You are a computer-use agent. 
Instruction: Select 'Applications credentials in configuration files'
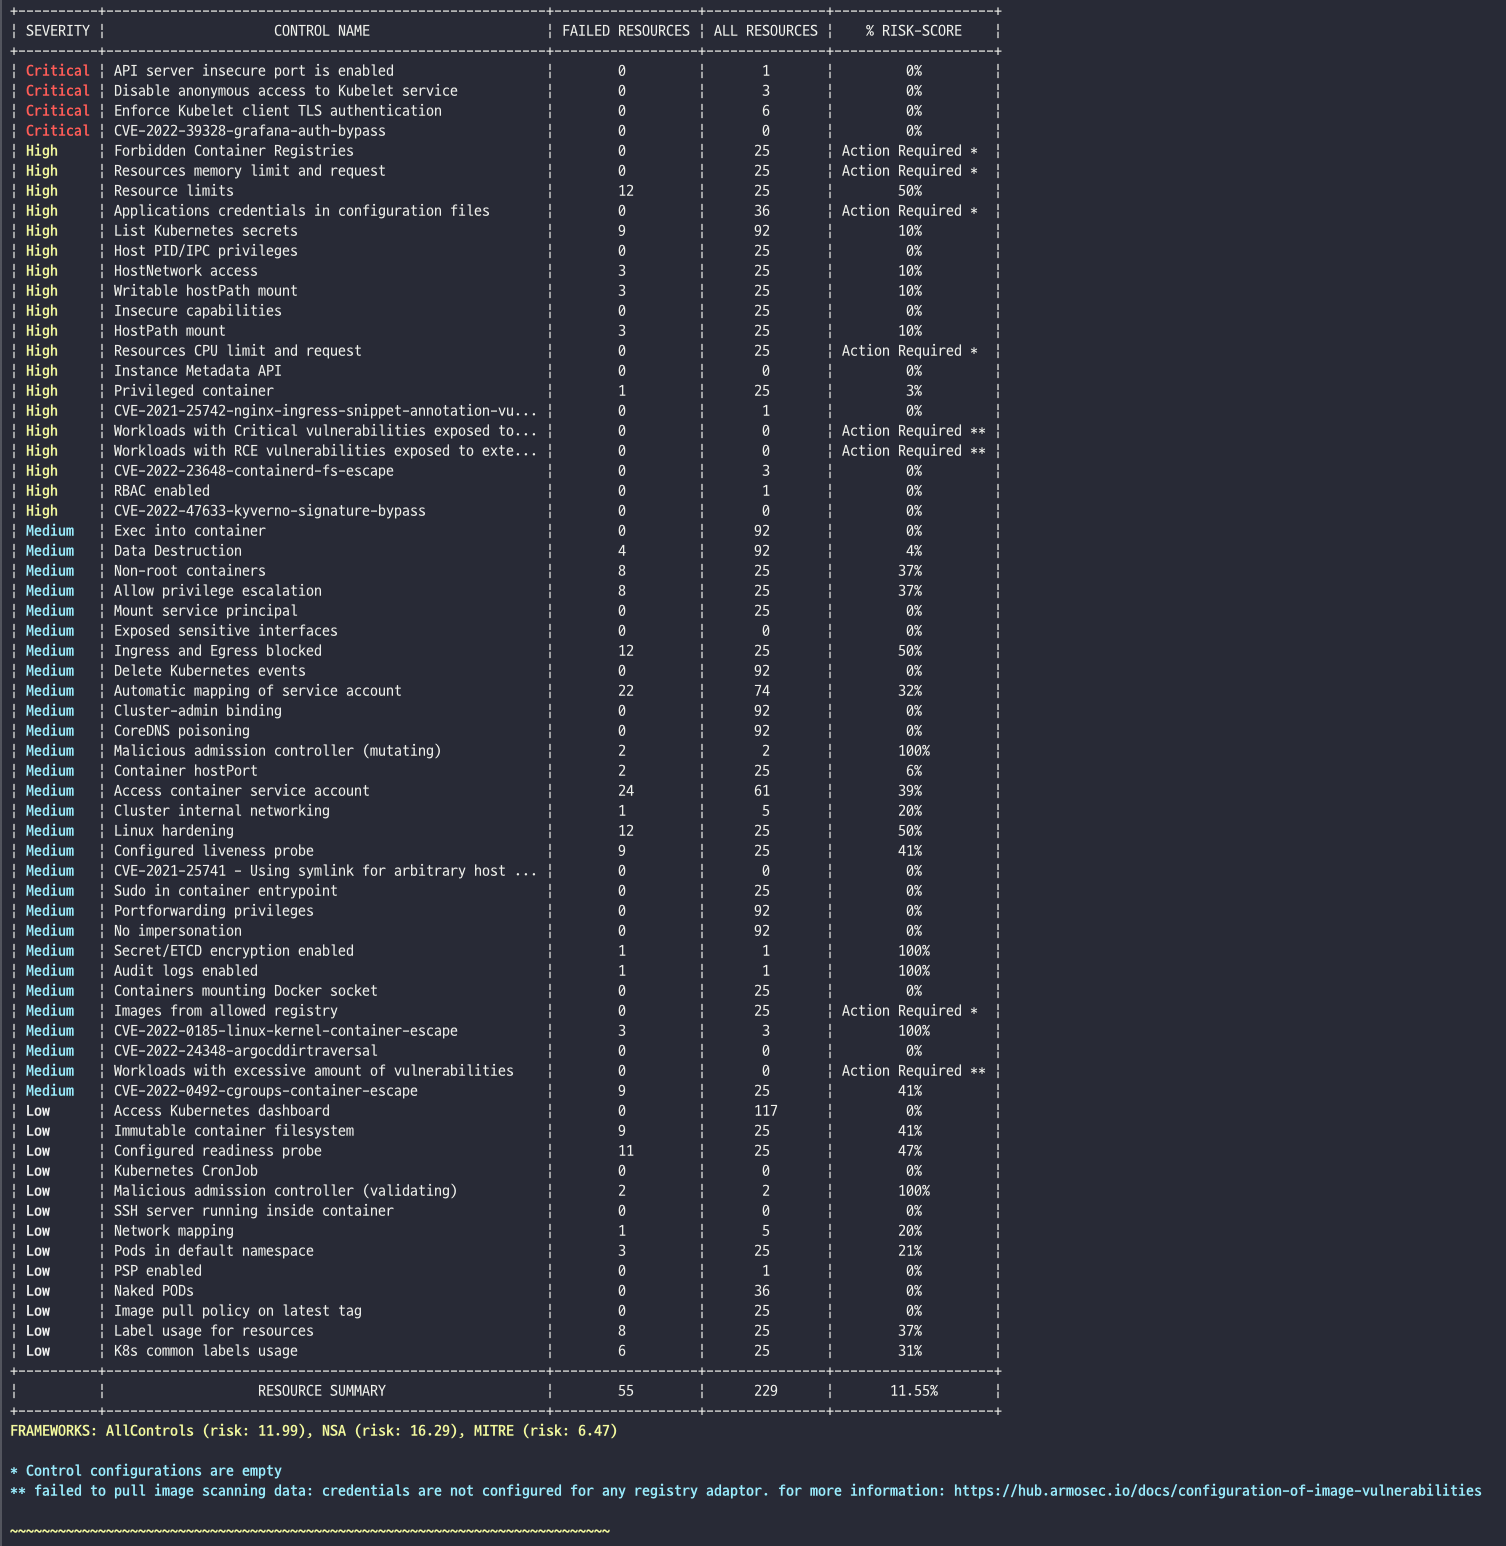click(302, 211)
